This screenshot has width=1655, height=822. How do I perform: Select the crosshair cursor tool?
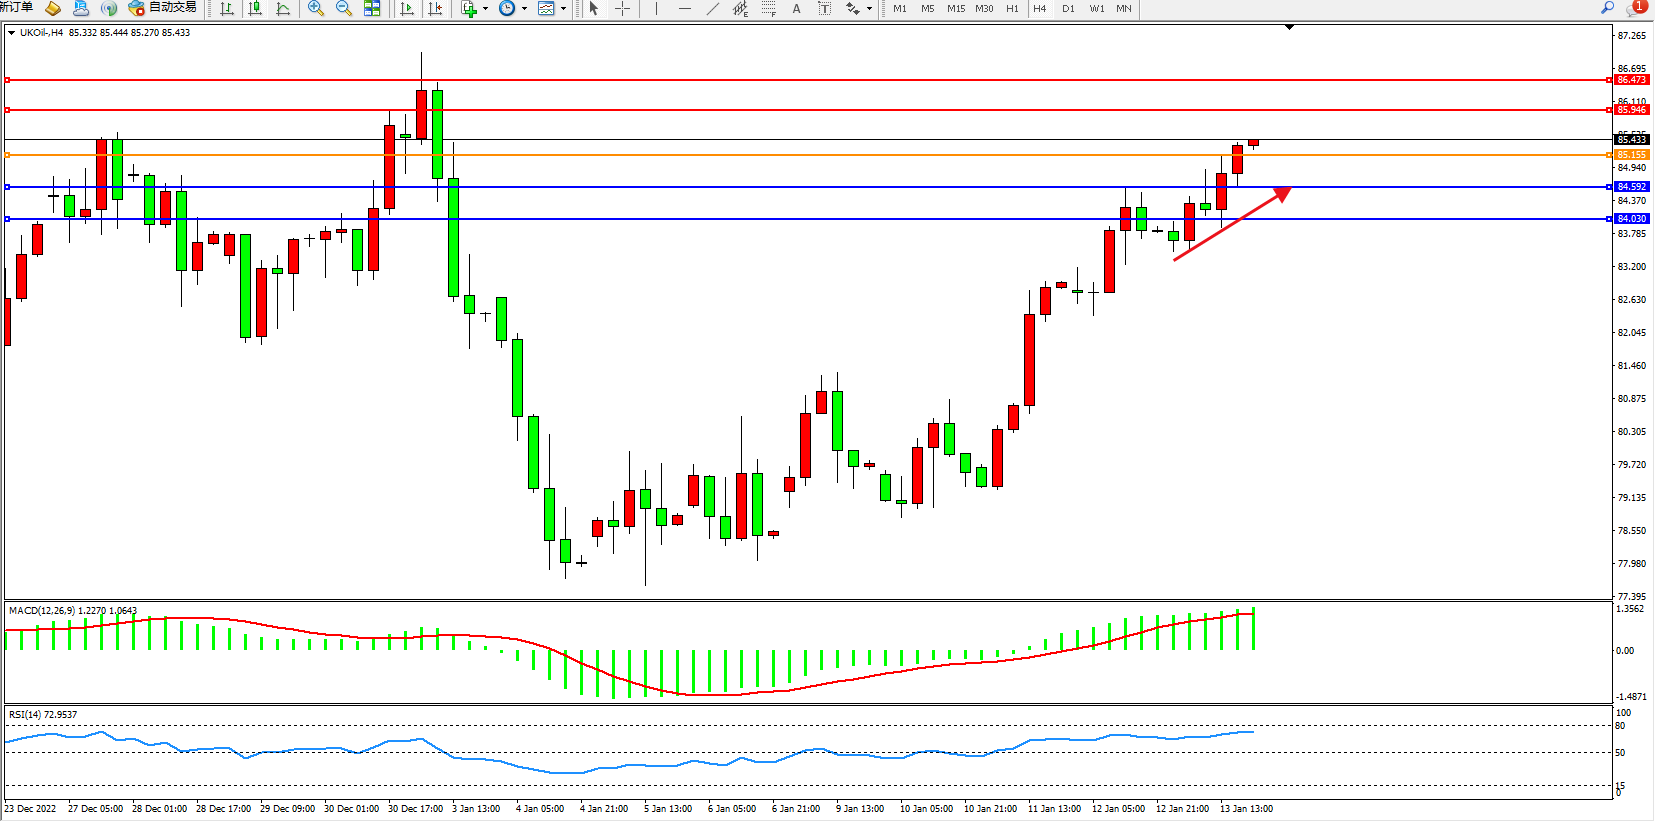[622, 9]
